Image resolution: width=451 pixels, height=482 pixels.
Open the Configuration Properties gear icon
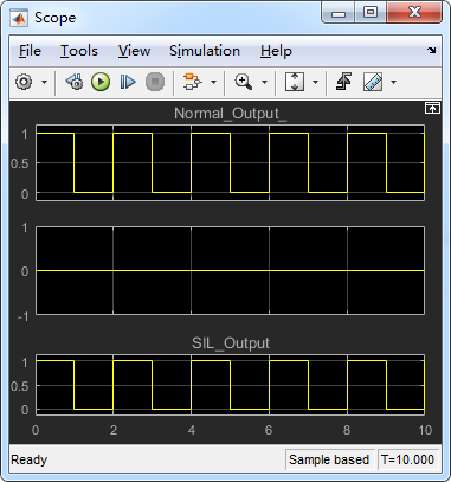coord(24,82)
